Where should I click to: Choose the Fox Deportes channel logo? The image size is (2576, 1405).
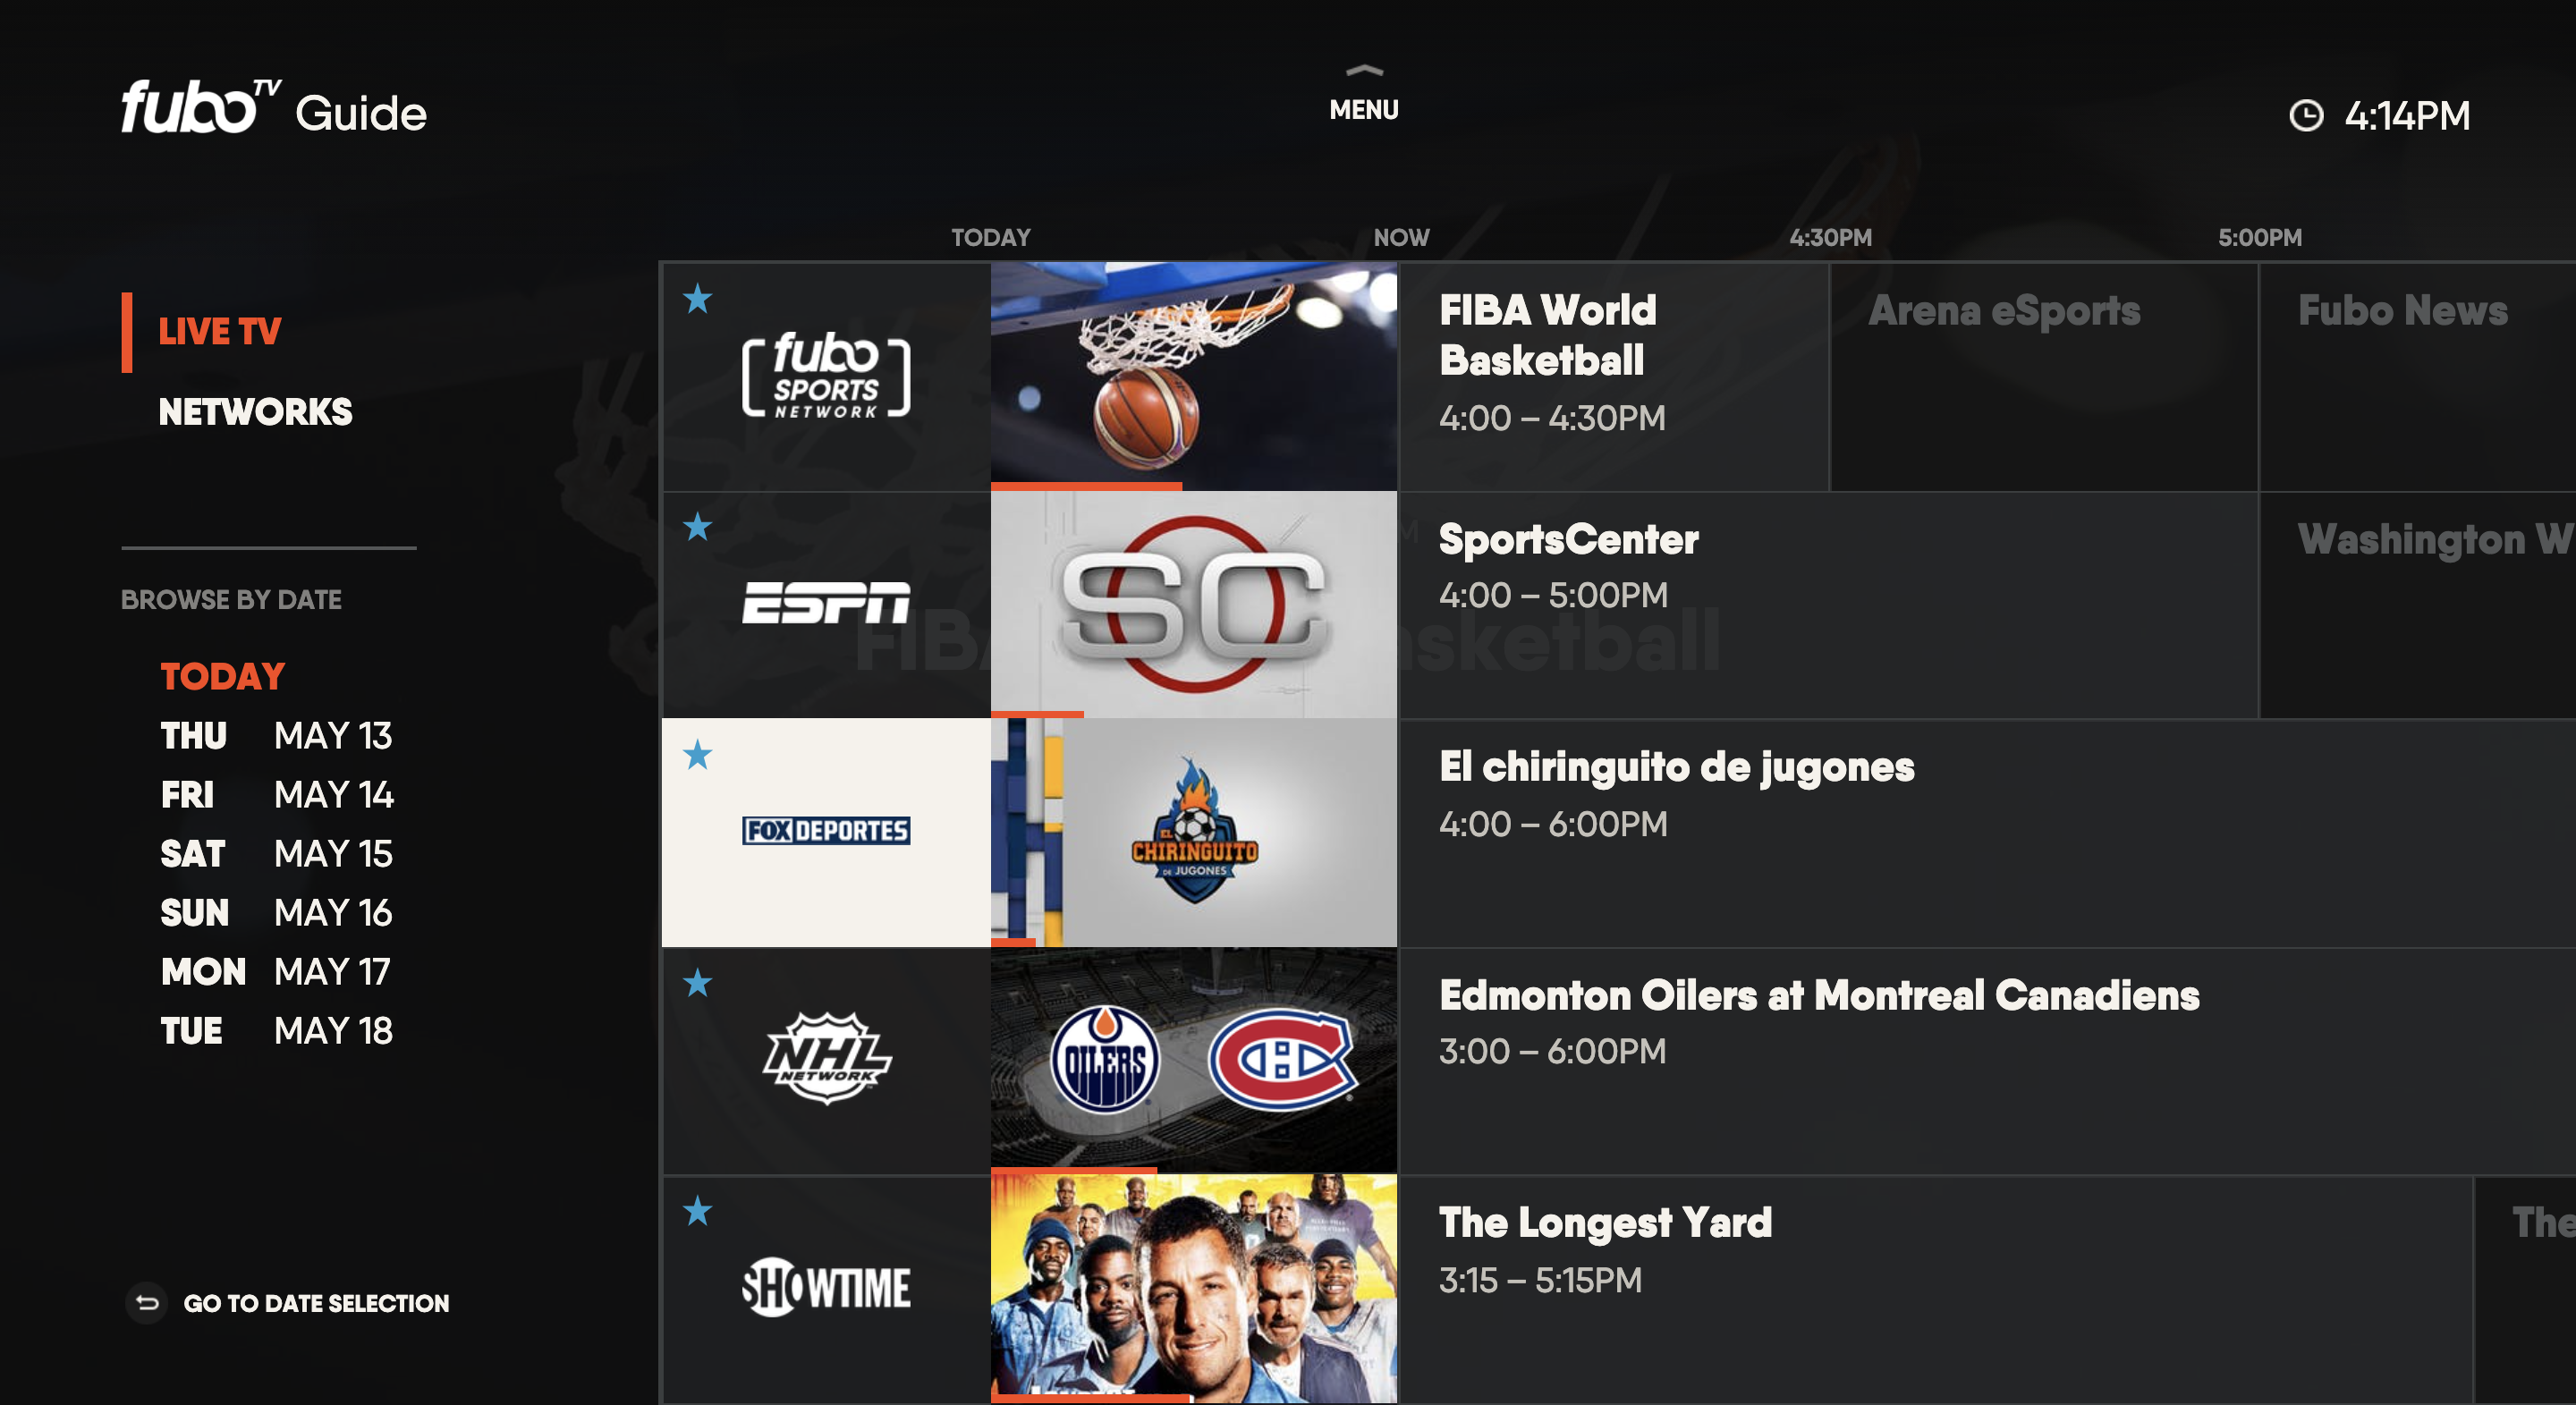pyautogui.click(x=826, y=830)
